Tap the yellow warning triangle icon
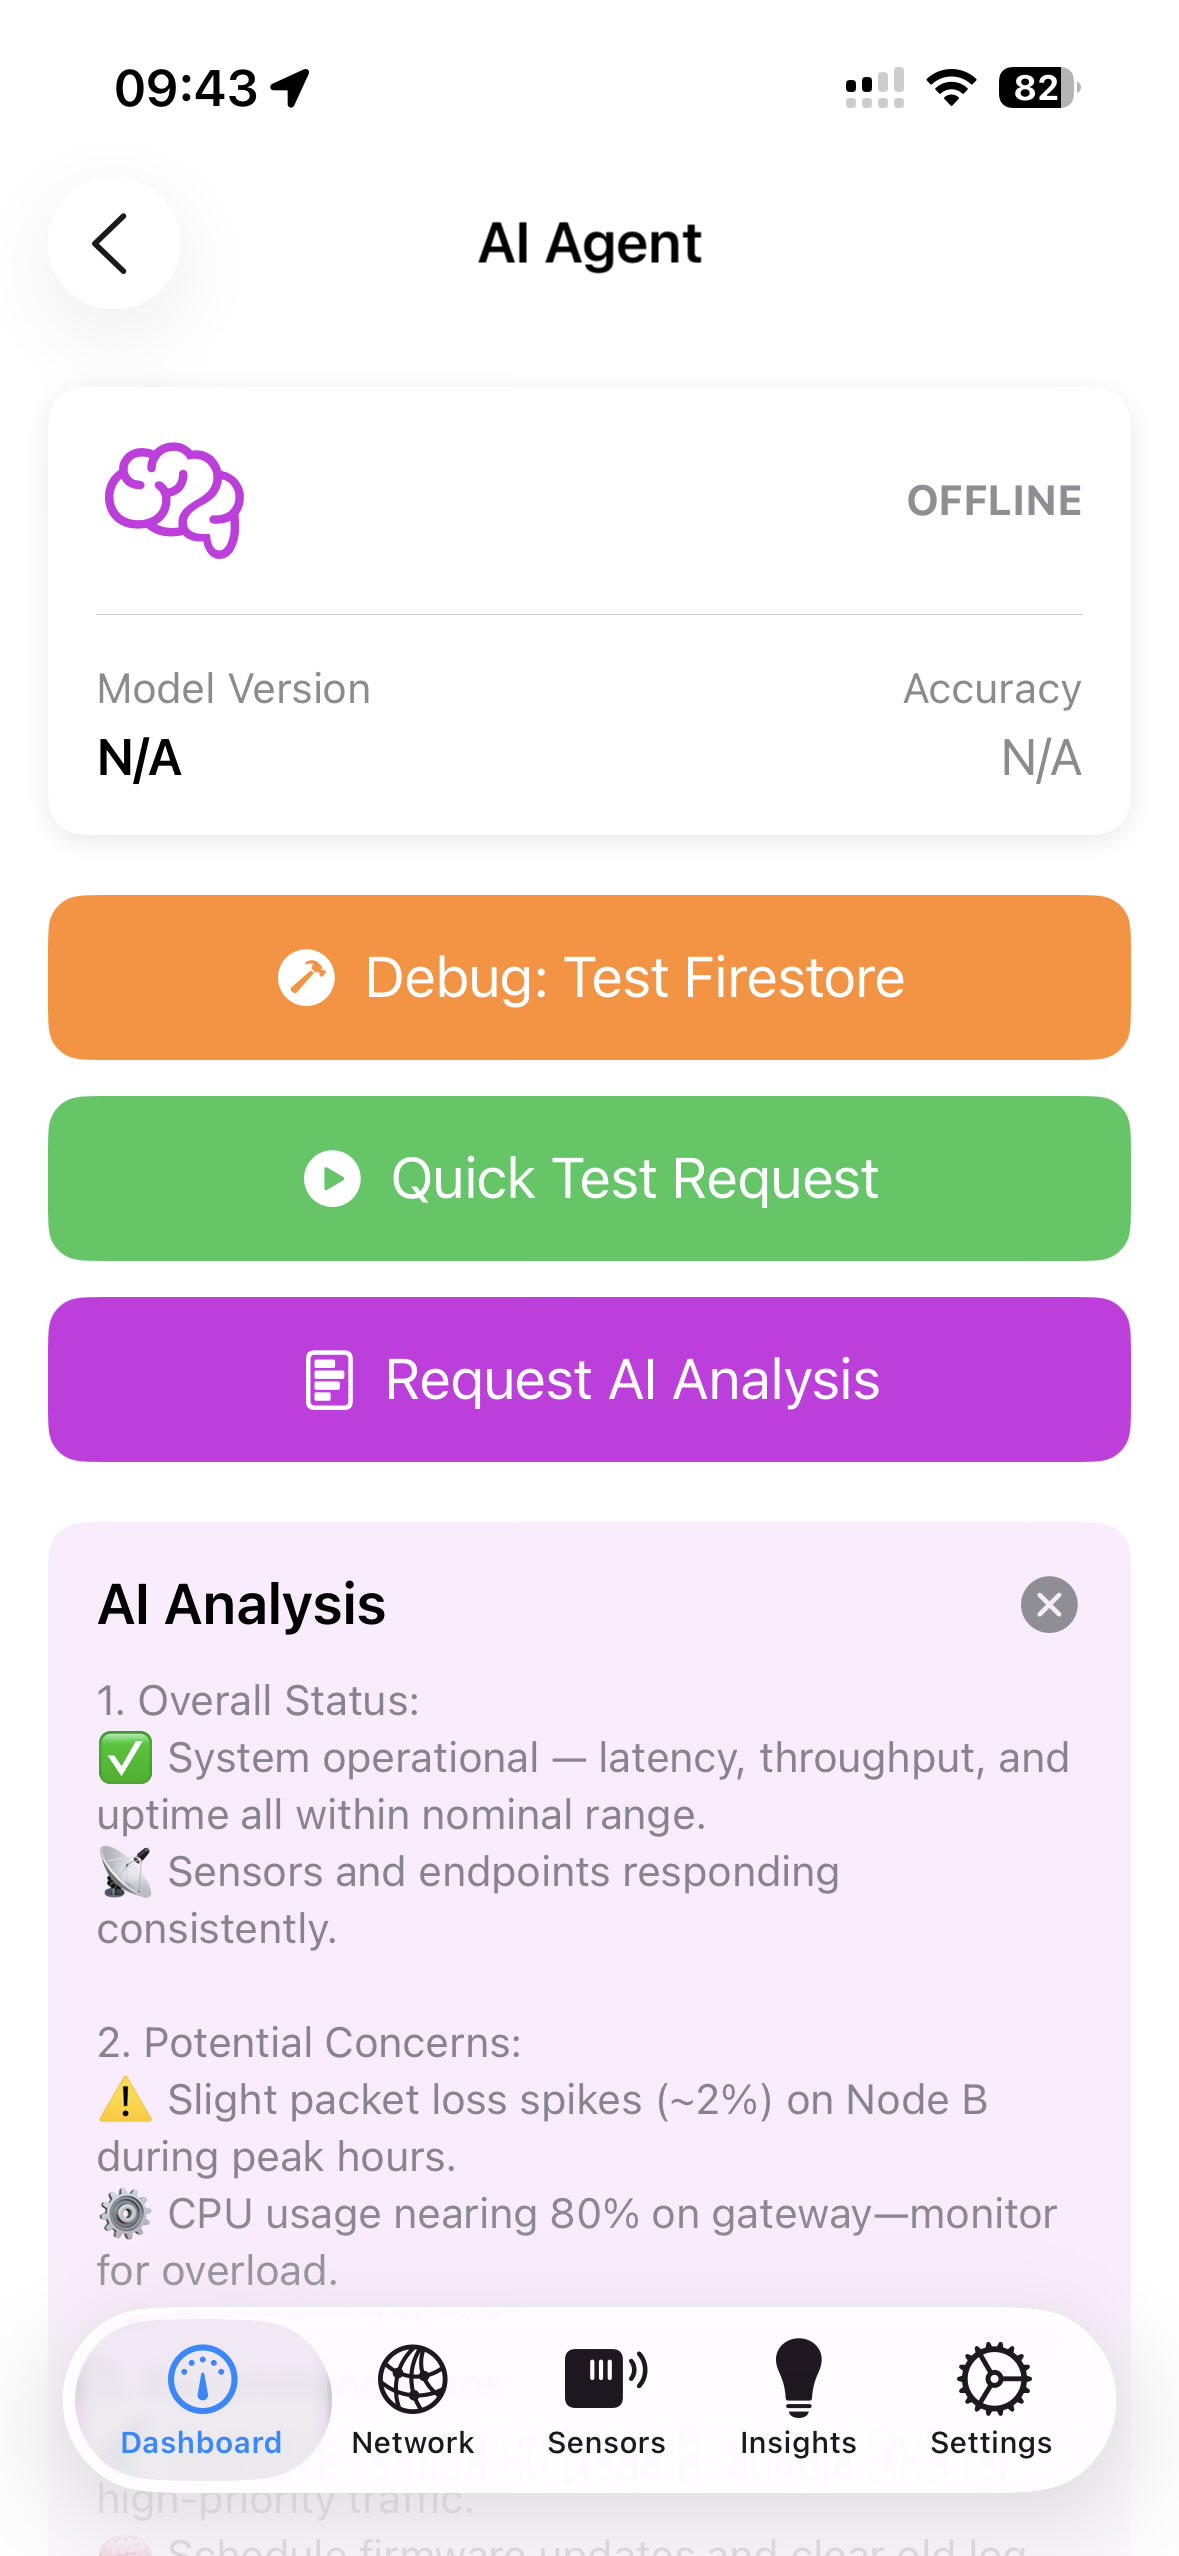The height and width of the screenshot is (2556, 1179). 125,2100
